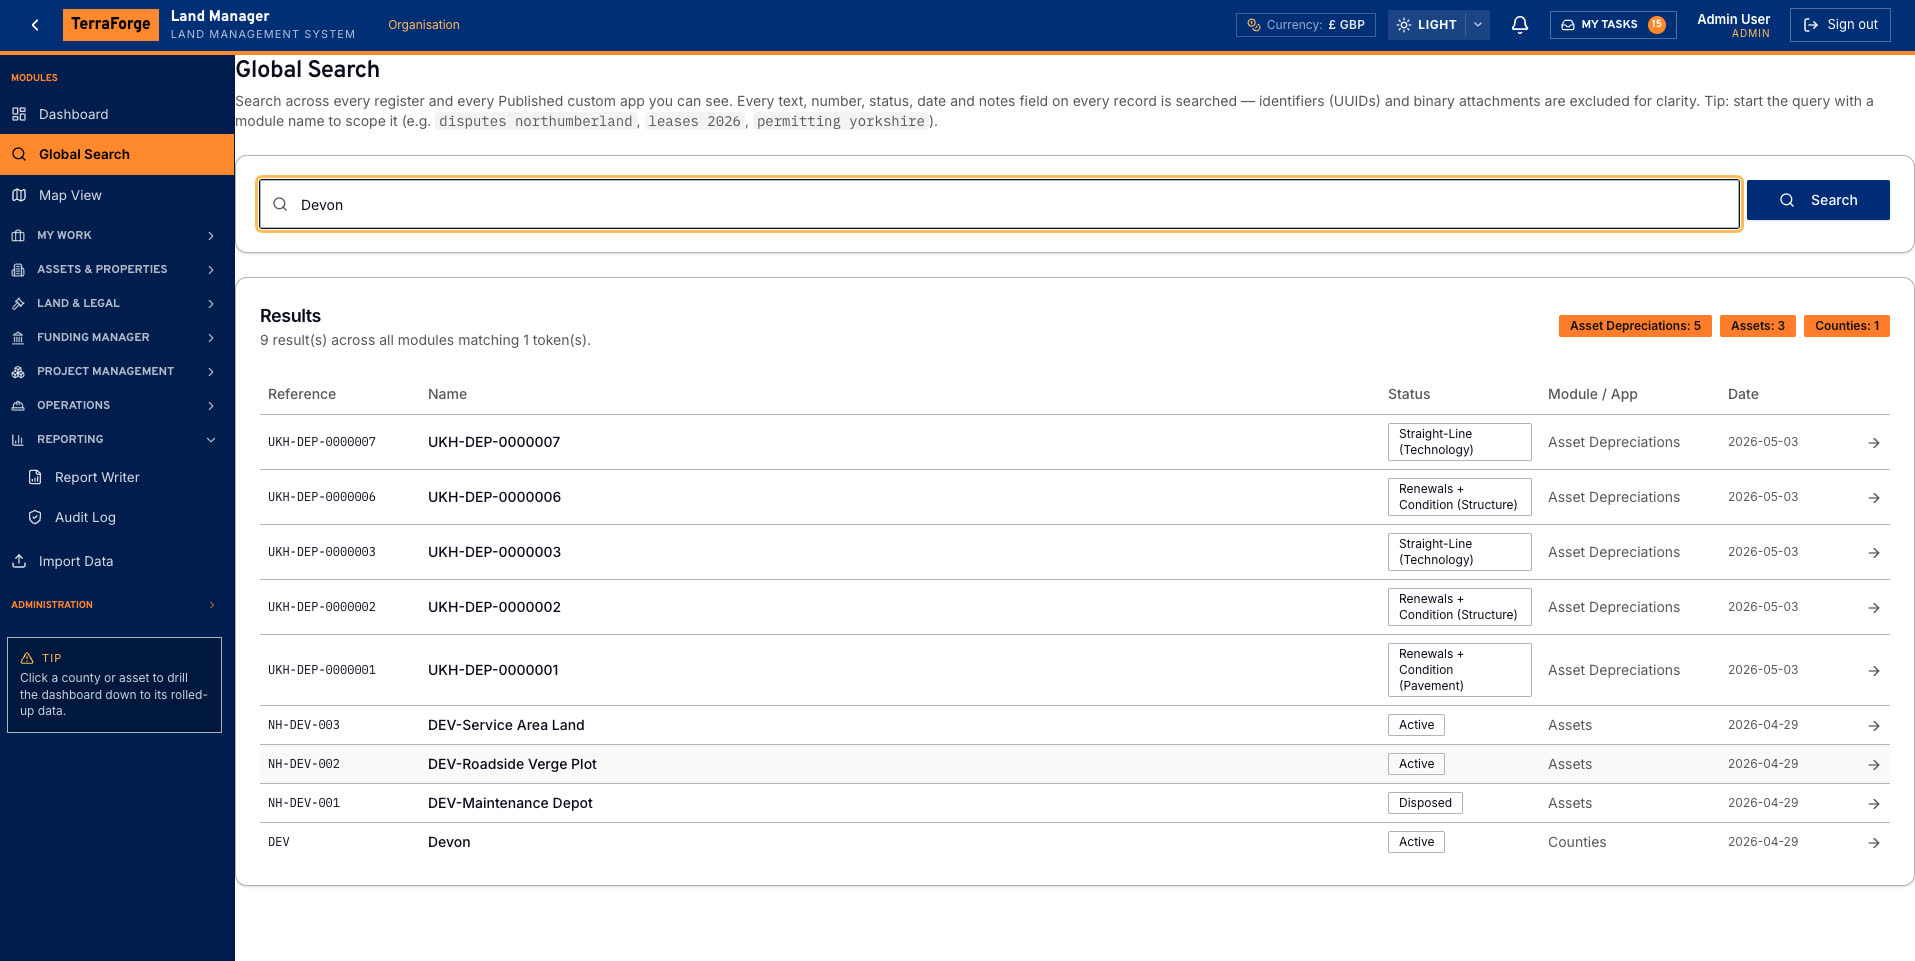Click the Assets & Properties building icon
Viewport: 1915px width, 961px height.
[x=18, y=269]
